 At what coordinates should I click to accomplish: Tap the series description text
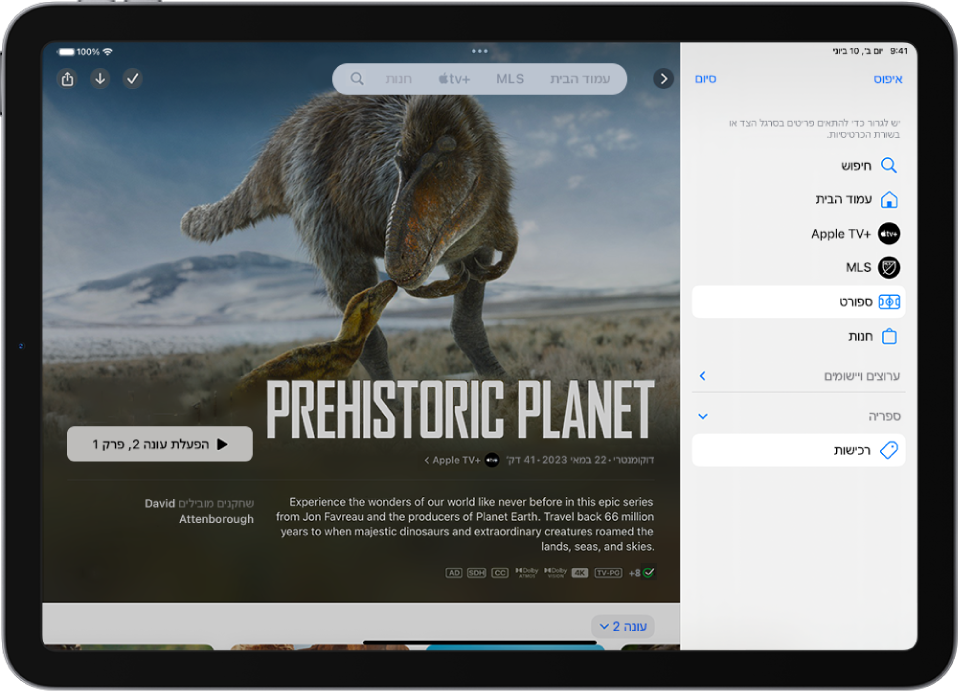tap(465, 524)
